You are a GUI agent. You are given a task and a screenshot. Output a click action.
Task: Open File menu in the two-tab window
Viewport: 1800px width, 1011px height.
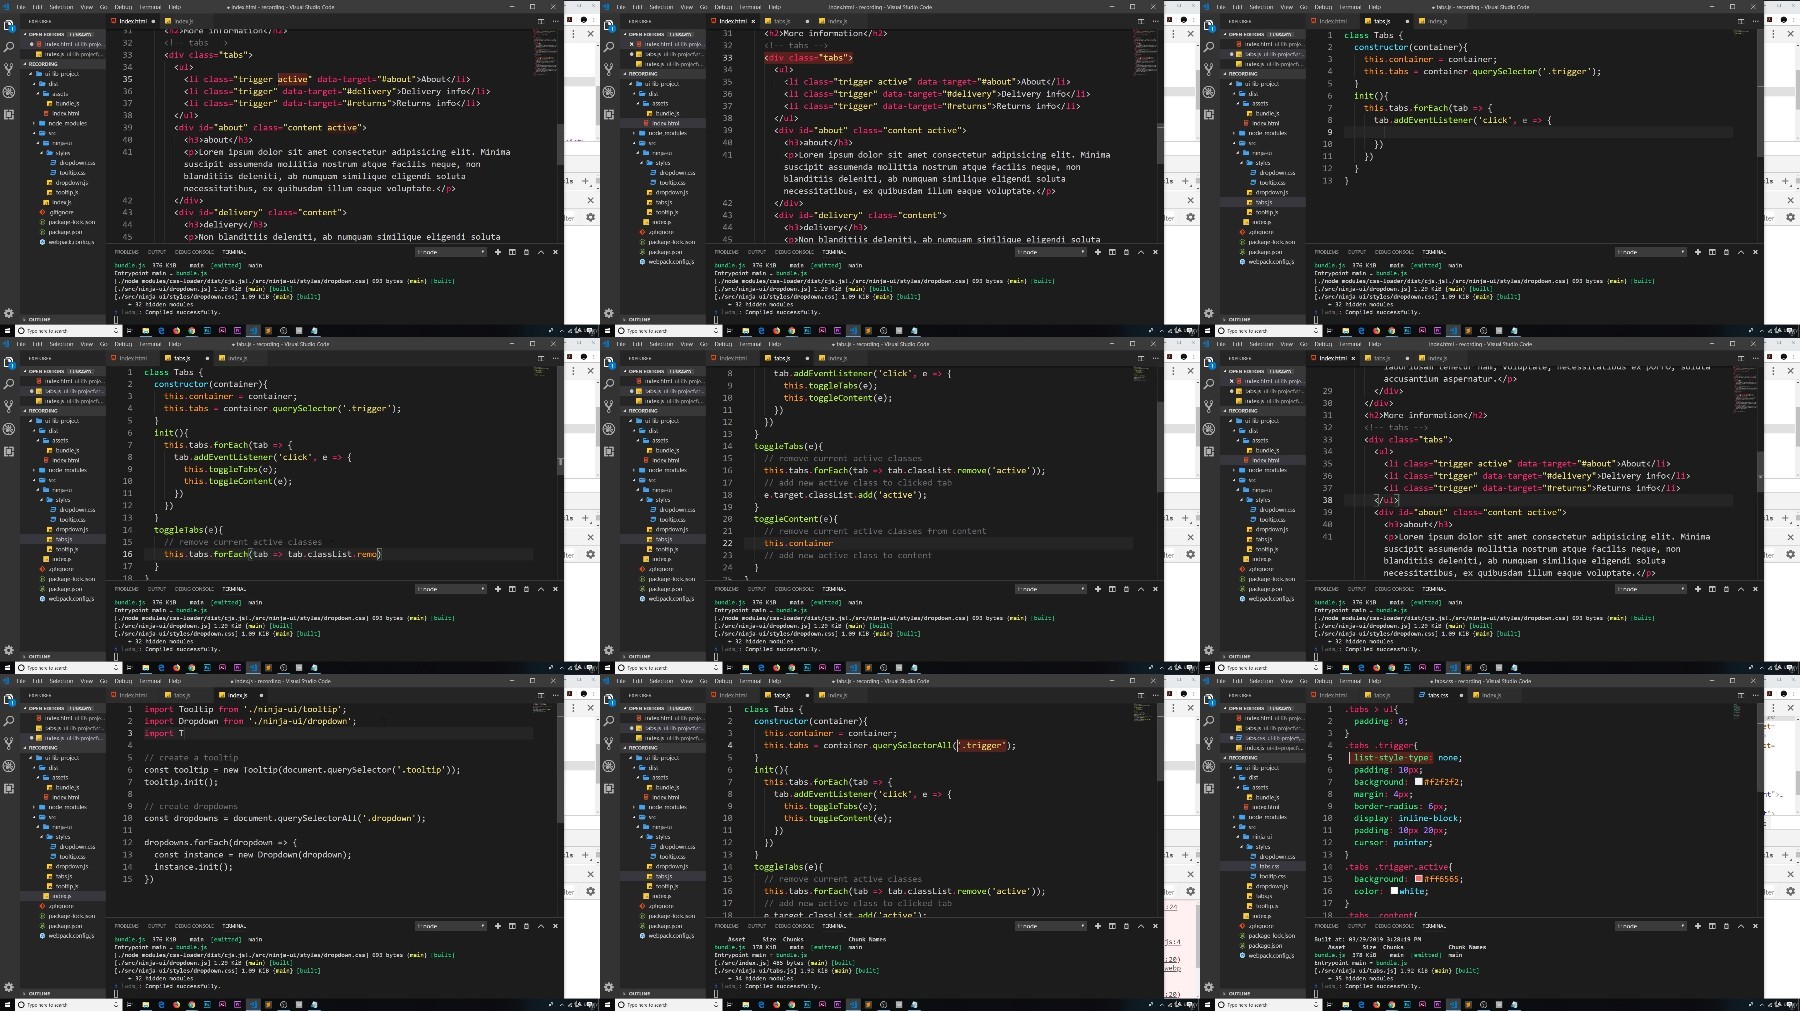click(21, 7)
